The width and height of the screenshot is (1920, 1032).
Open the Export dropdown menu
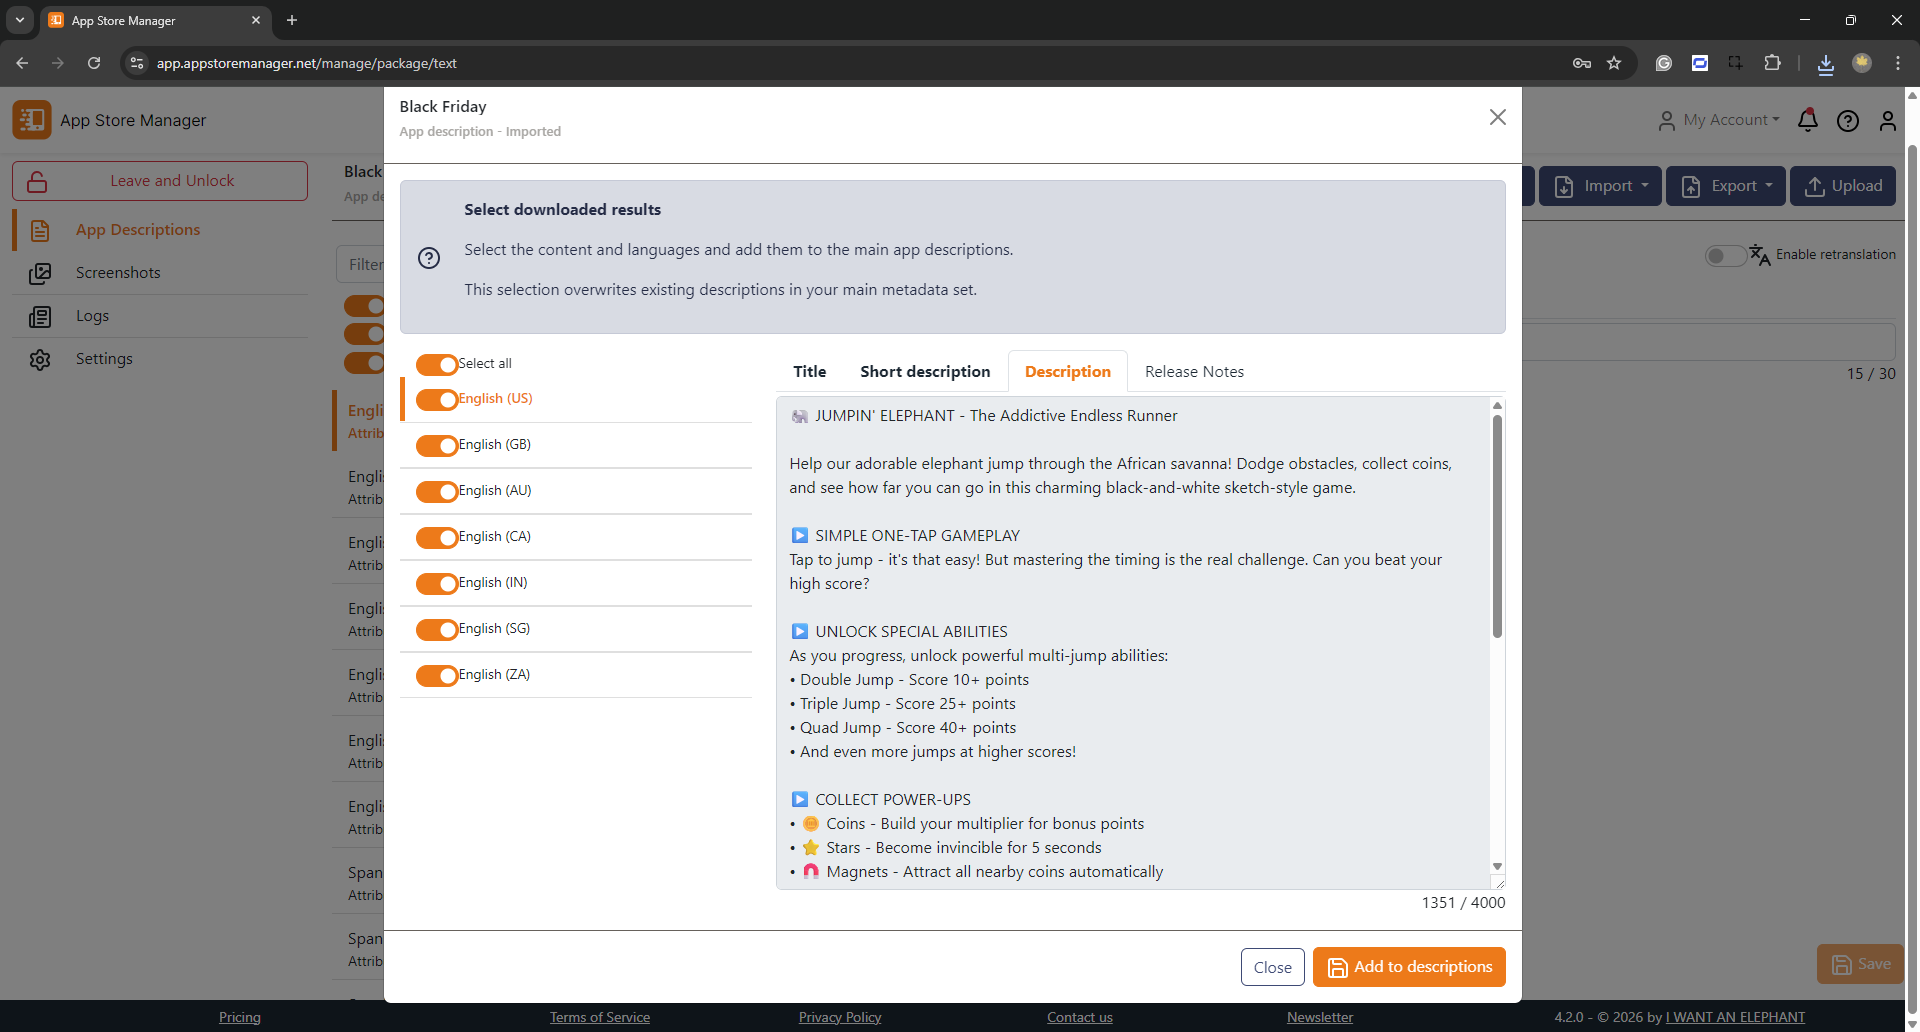click(1726, 186)
